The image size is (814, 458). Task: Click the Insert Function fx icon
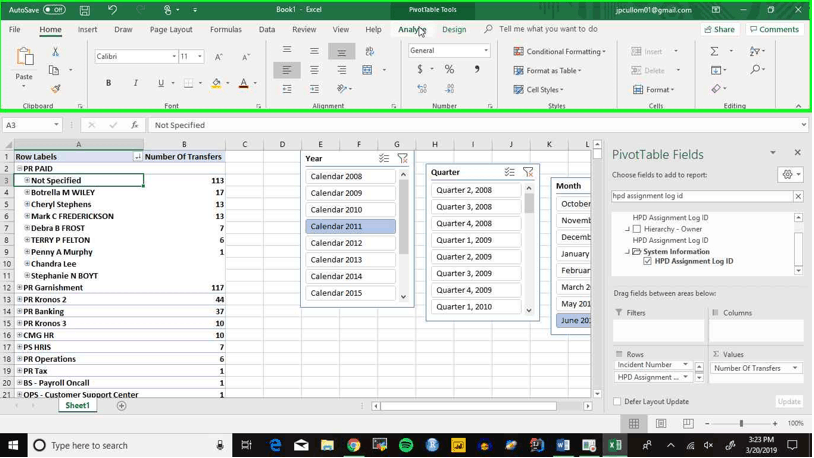tap(134, 125)
